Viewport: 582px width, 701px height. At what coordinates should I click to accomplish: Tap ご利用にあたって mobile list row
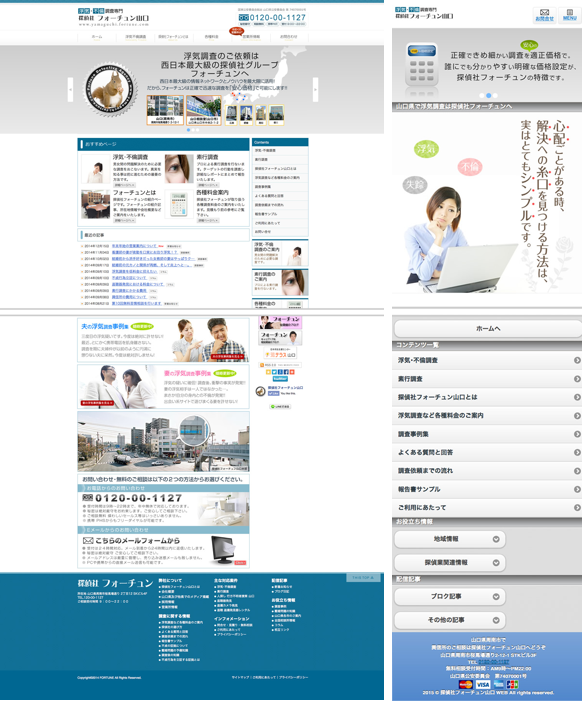pyautogui.click(x=487, y=508)
